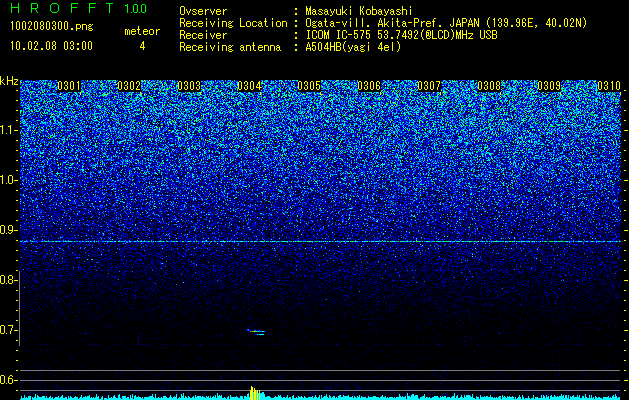Click the 0307 time marker label
Image resolution: width=629 pixels, height=400 pixels.
429,86
